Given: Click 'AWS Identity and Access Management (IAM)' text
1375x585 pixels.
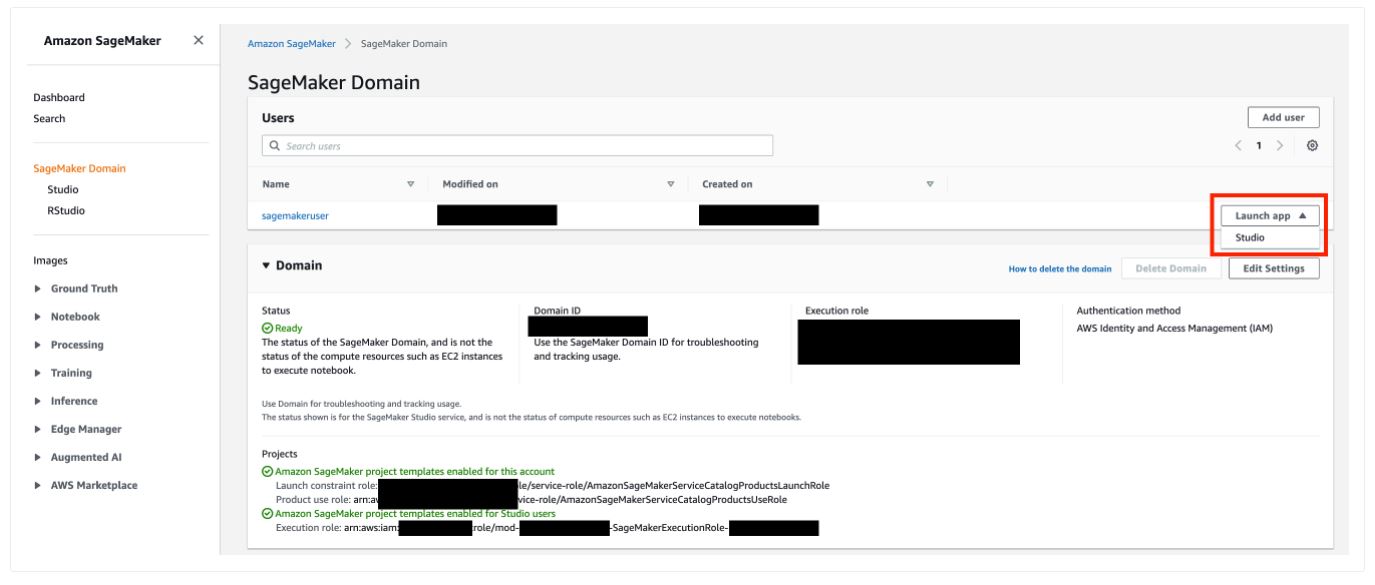Looking at the screenshot, I should click(x=1174, y=329).
